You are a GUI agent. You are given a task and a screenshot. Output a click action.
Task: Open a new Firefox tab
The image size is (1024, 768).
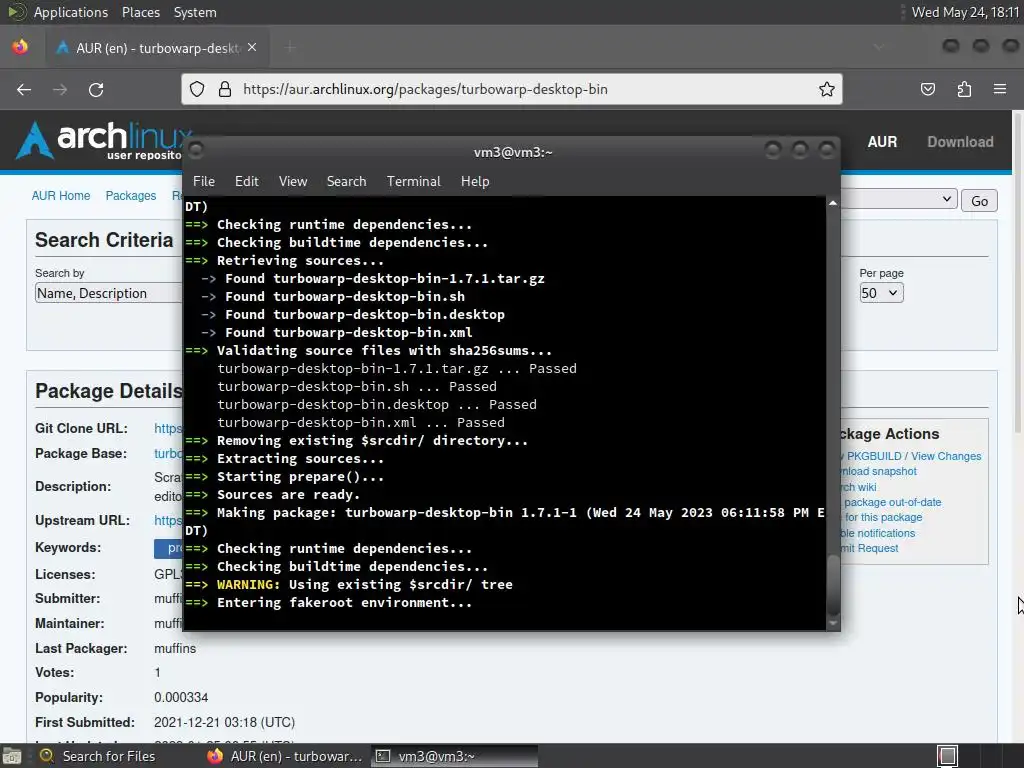[x=290, y=48]
